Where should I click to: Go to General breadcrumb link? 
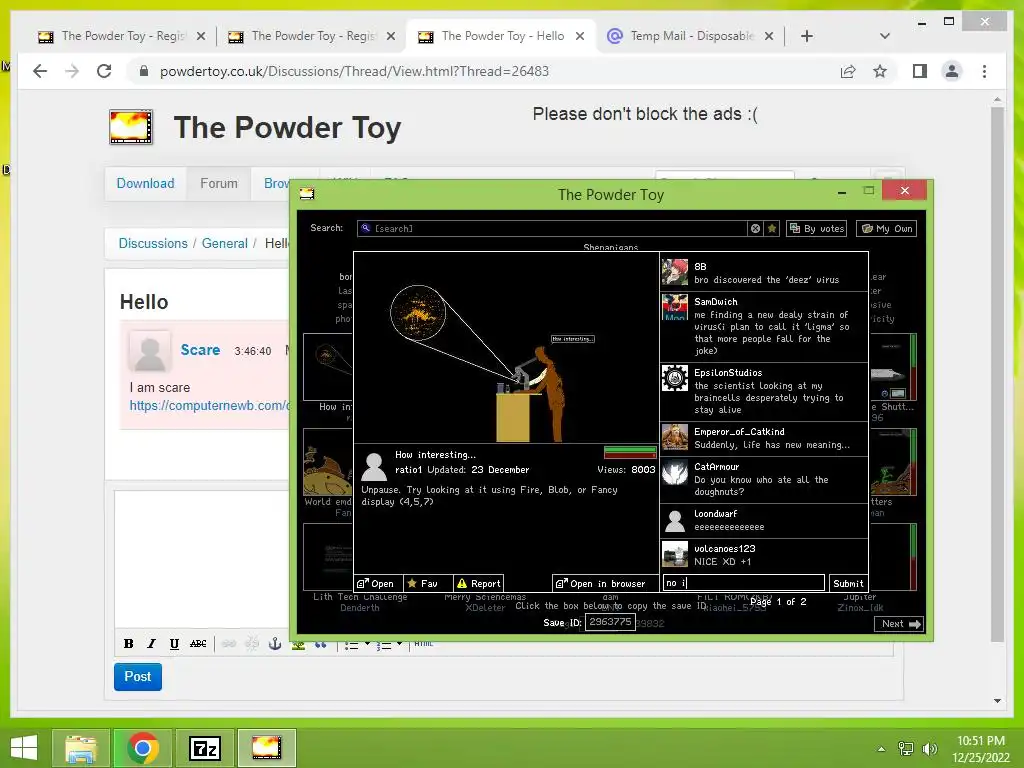click(x=225, y=244)
